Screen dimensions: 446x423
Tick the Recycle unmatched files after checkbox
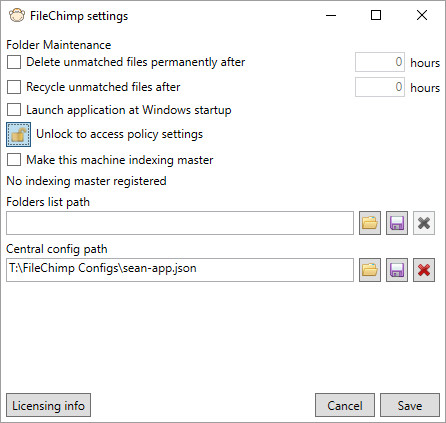(x=14, y=87)
